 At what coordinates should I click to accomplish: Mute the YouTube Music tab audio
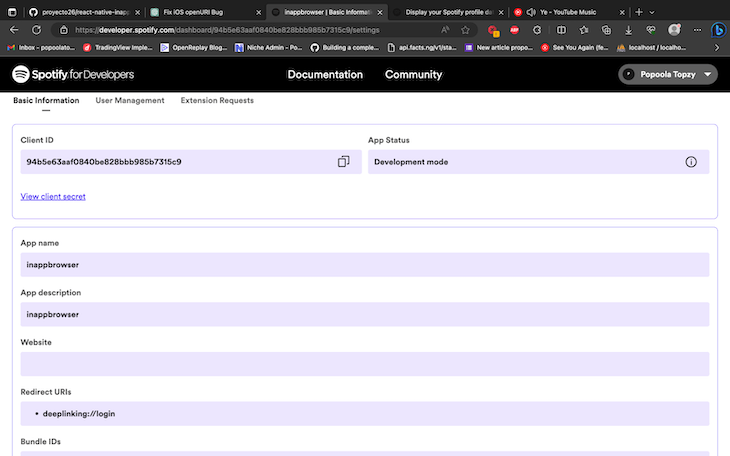click(x=529, y=12)
